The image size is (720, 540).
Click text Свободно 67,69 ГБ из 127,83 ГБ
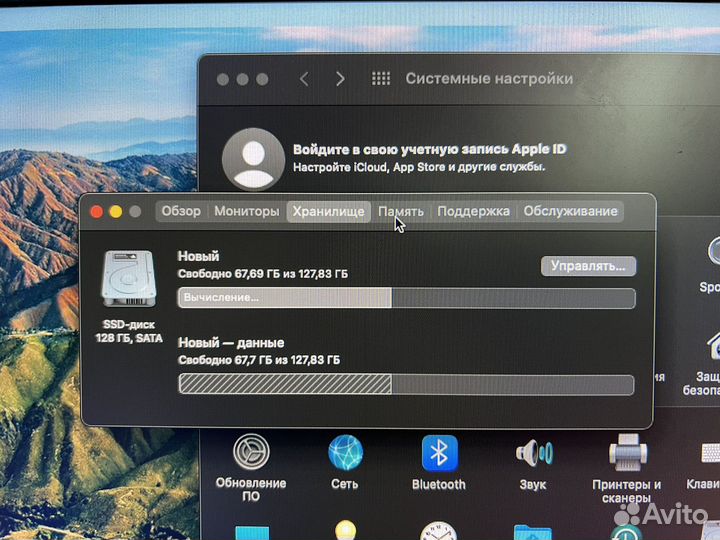coord(263,274)
